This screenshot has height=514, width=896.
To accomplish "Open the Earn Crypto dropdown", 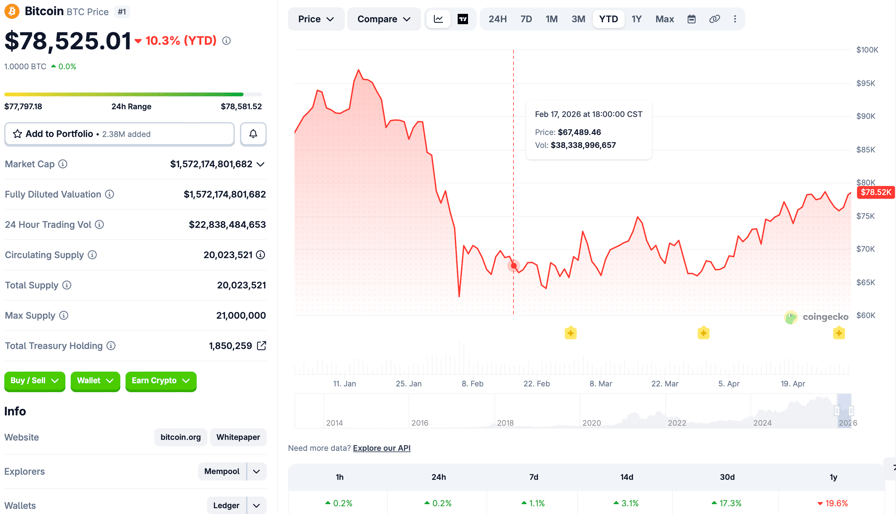I will point(161,381).
